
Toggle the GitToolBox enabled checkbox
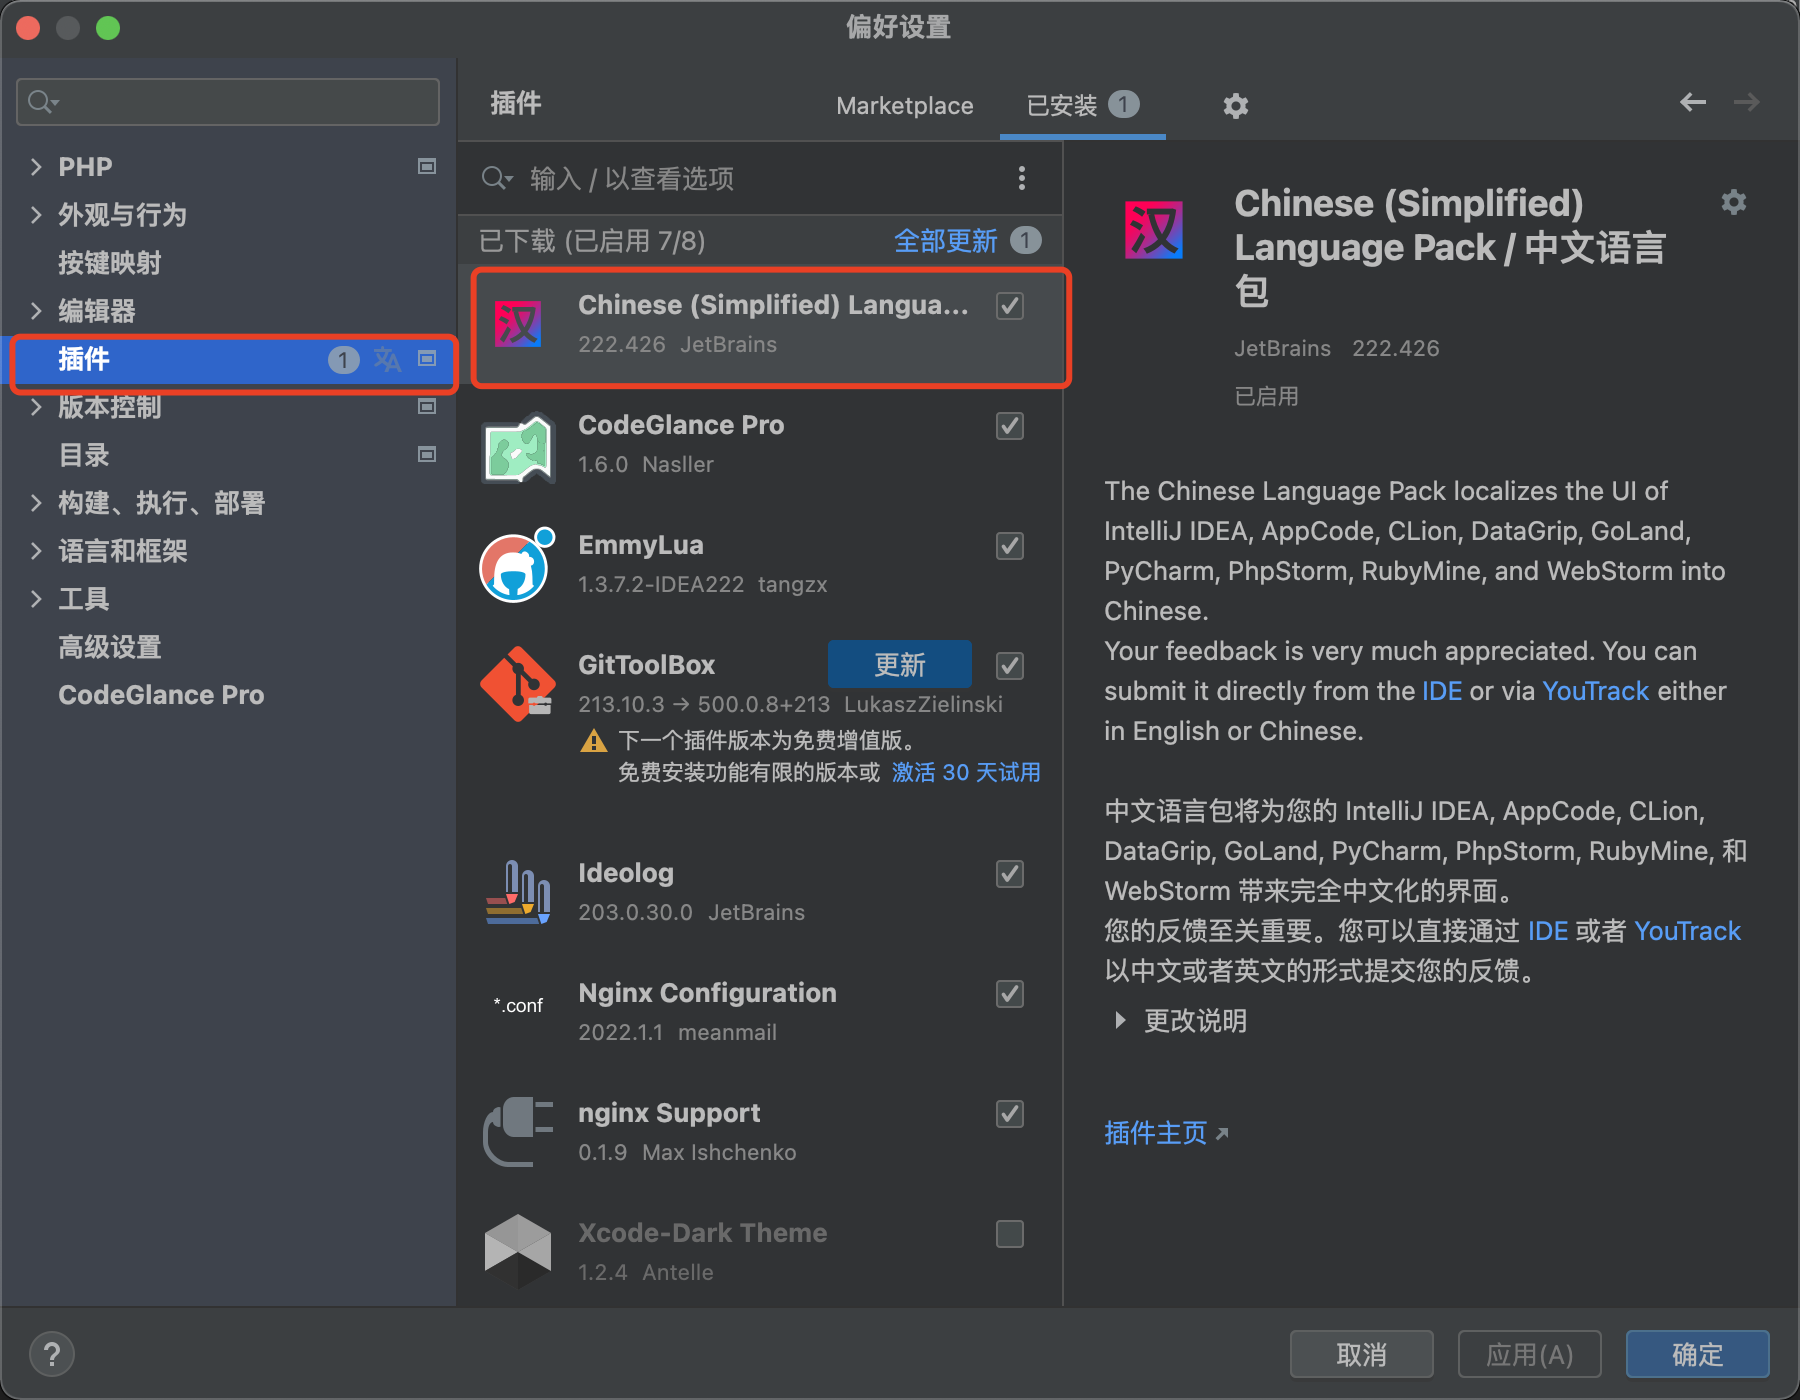pos(1010,666)
